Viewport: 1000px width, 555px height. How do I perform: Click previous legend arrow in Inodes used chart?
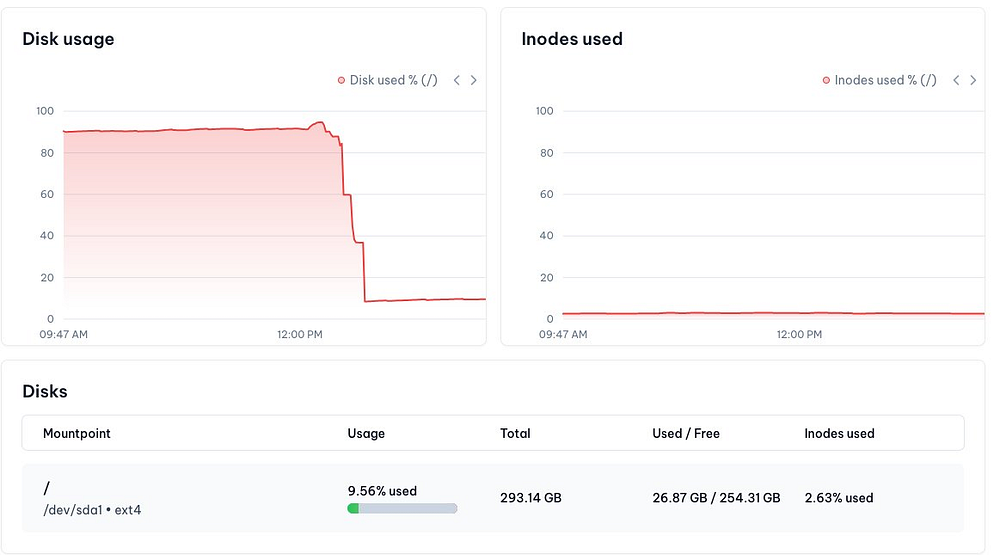point(956,80)
